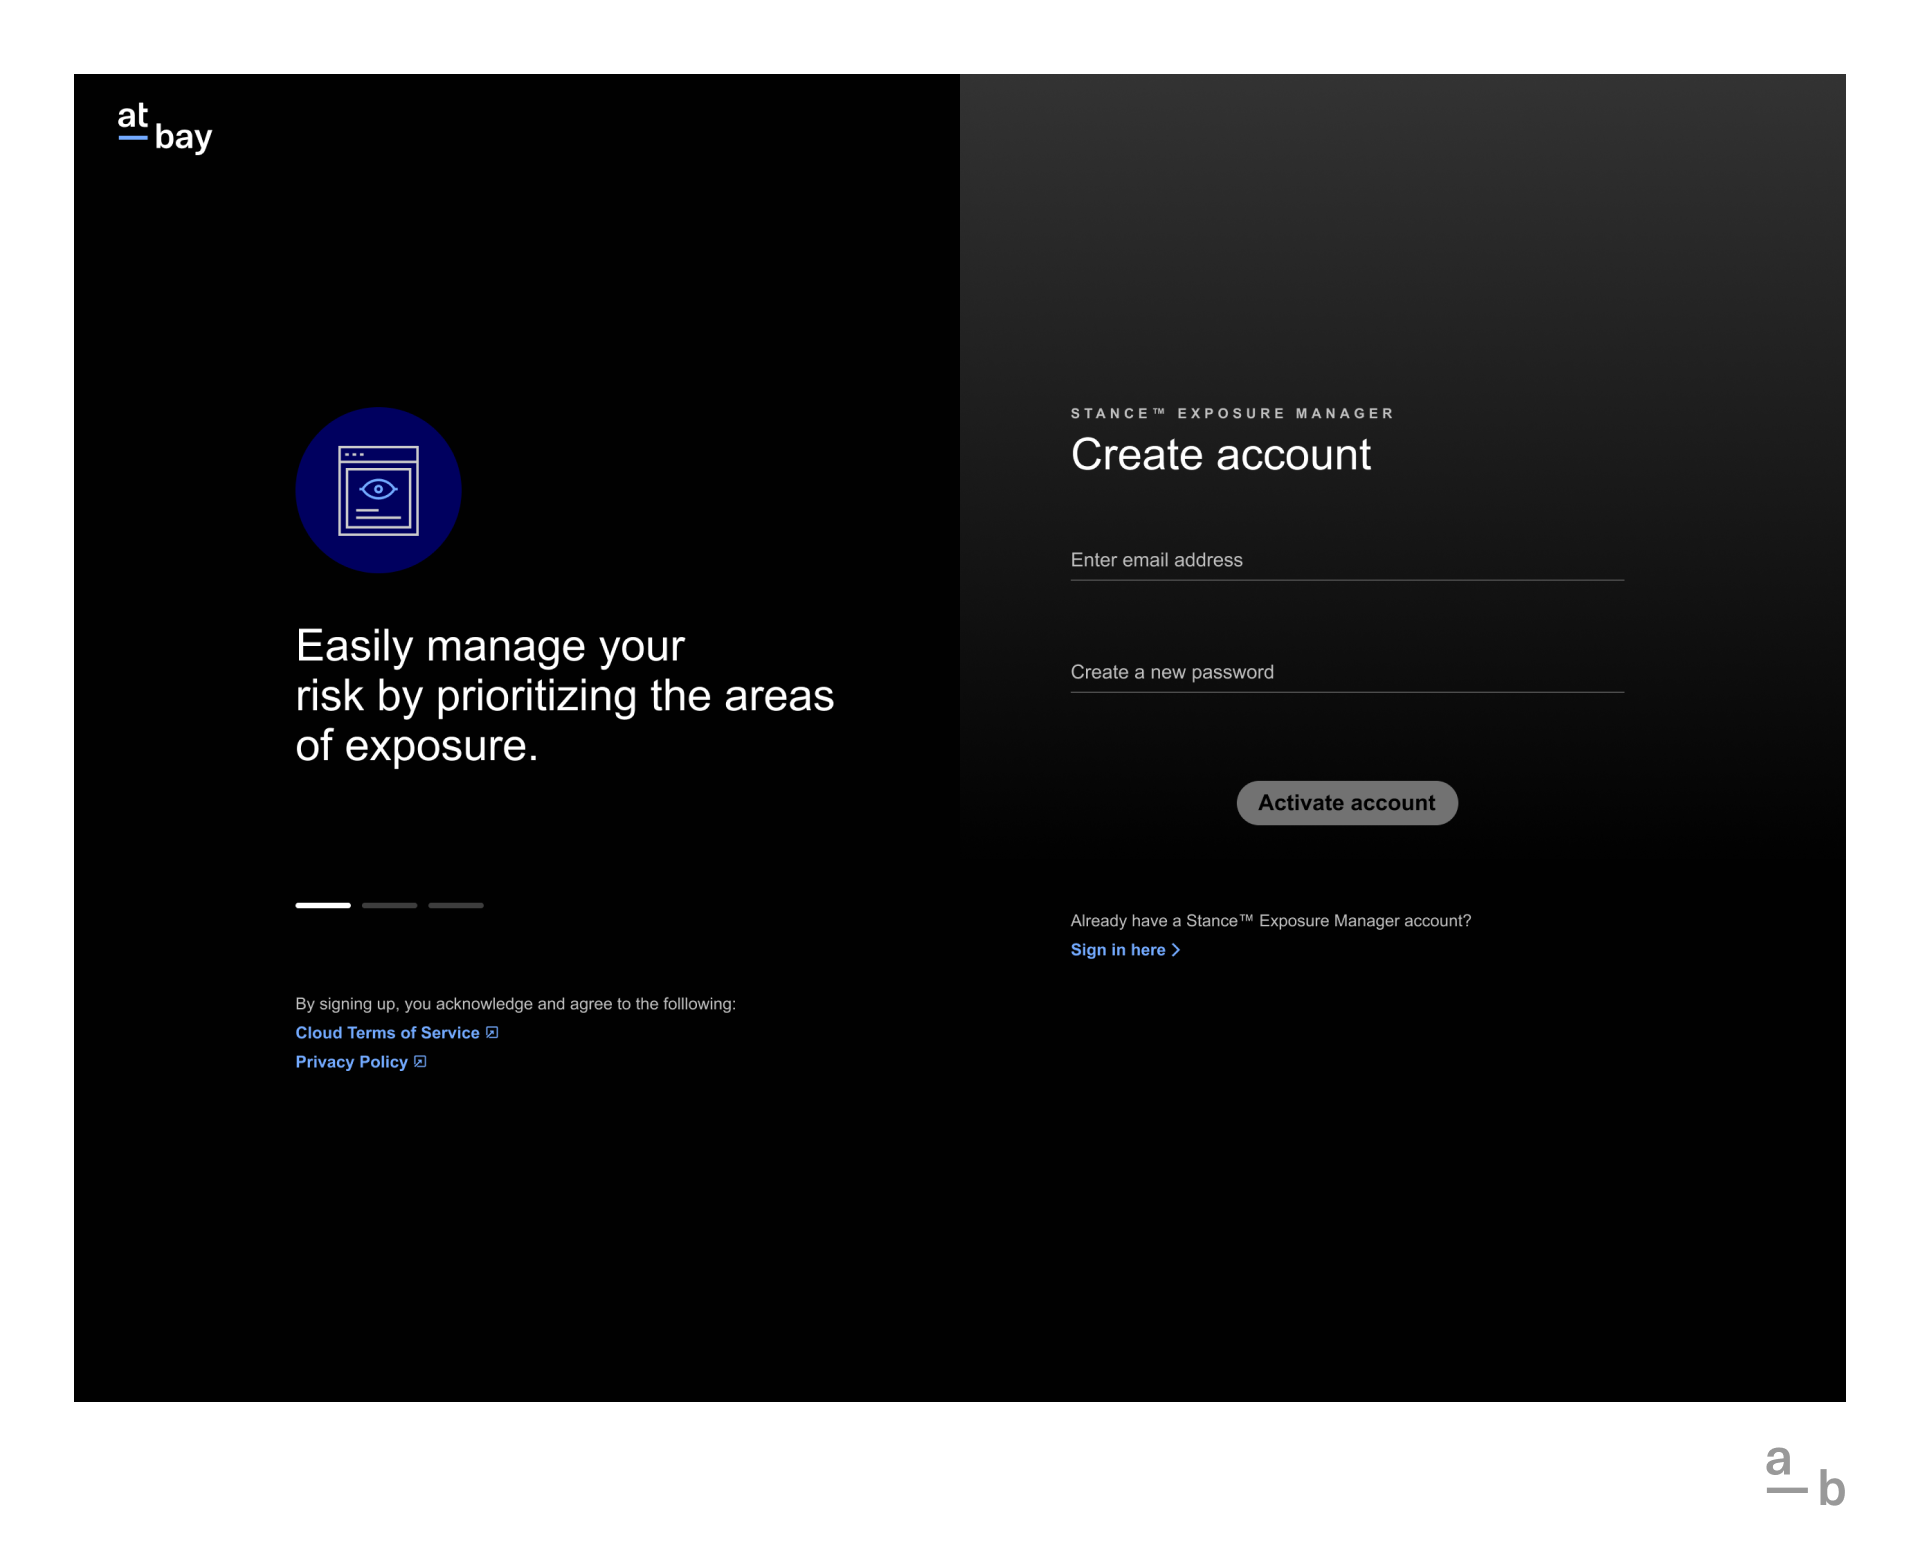Click 'Already have a Stance™ Exposure Manager account?' text

click(x=1270, y=921)
